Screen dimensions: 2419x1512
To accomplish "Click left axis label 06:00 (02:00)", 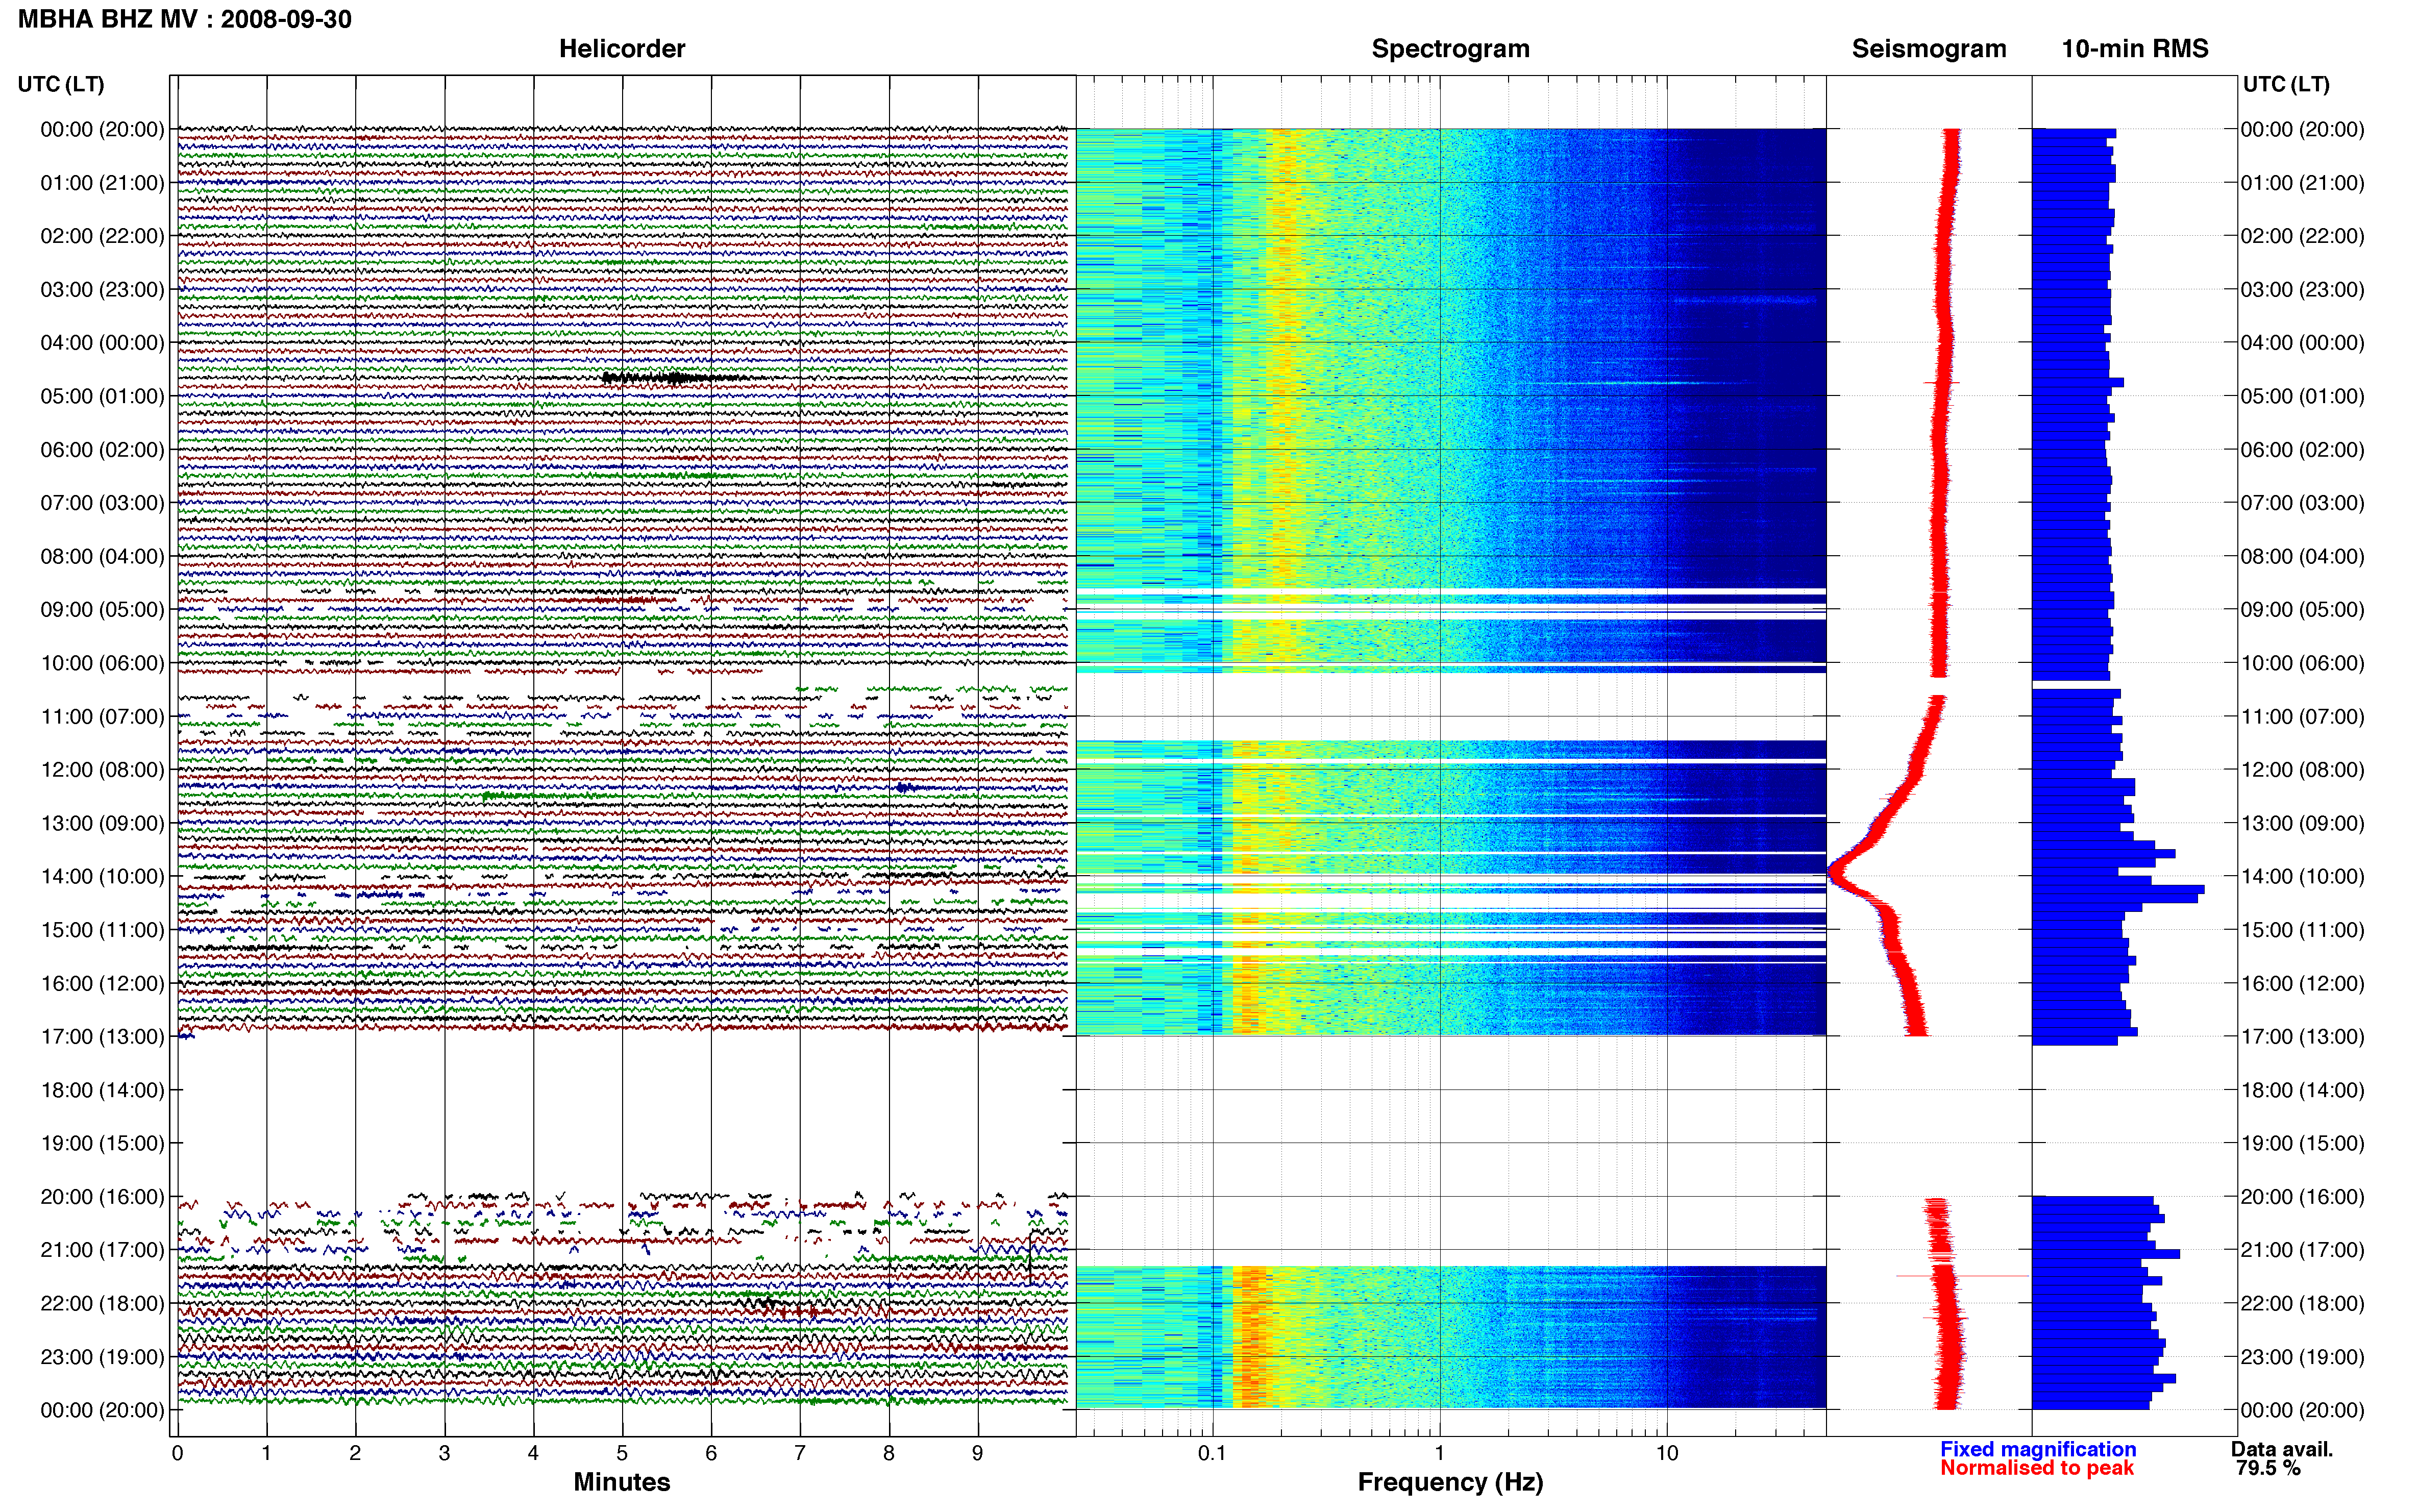I will (102, 450).
